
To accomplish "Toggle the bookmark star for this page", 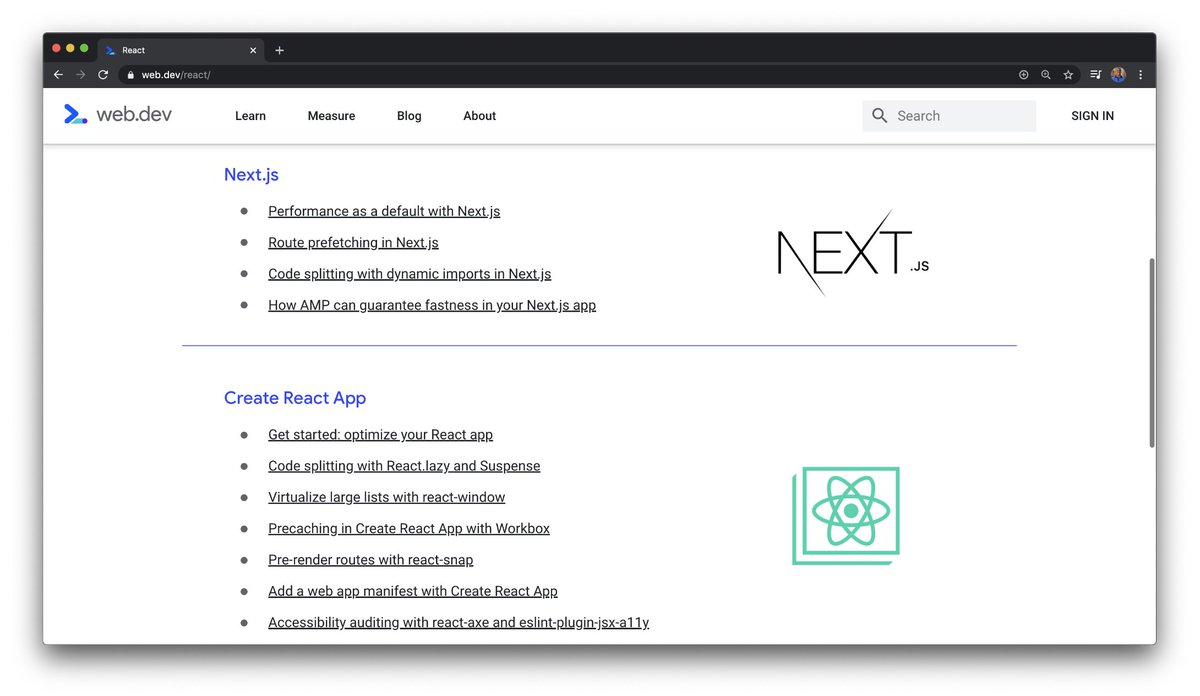I will tap(1068, 74).
